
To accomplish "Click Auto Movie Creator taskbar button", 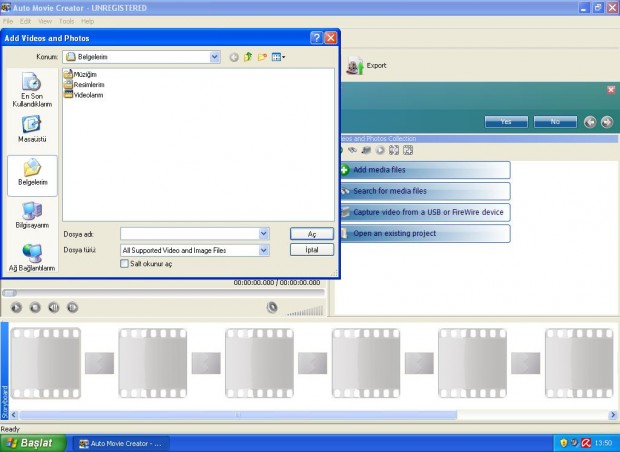I will pos(123,443).
